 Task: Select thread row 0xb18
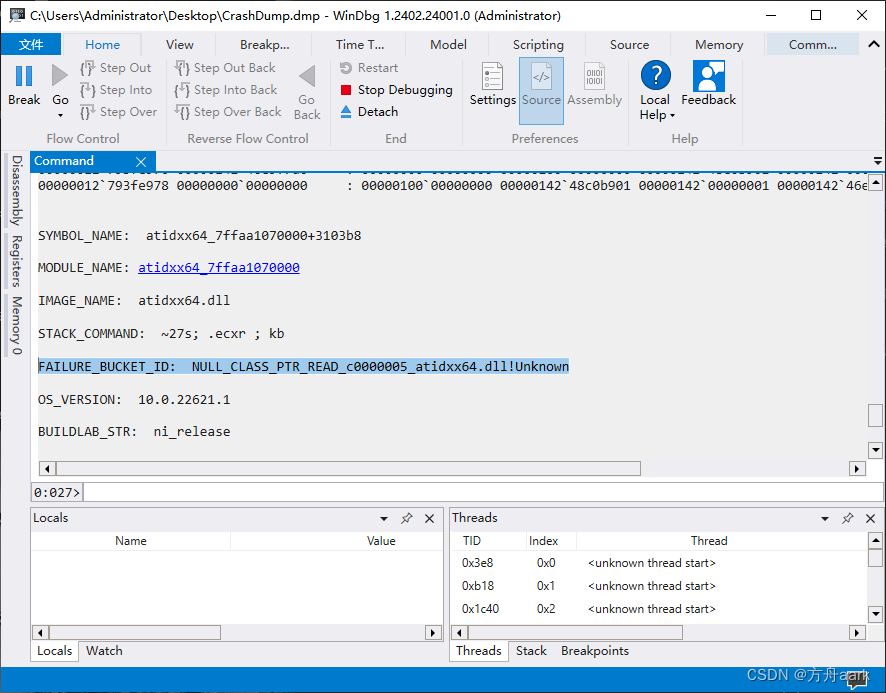659,586
